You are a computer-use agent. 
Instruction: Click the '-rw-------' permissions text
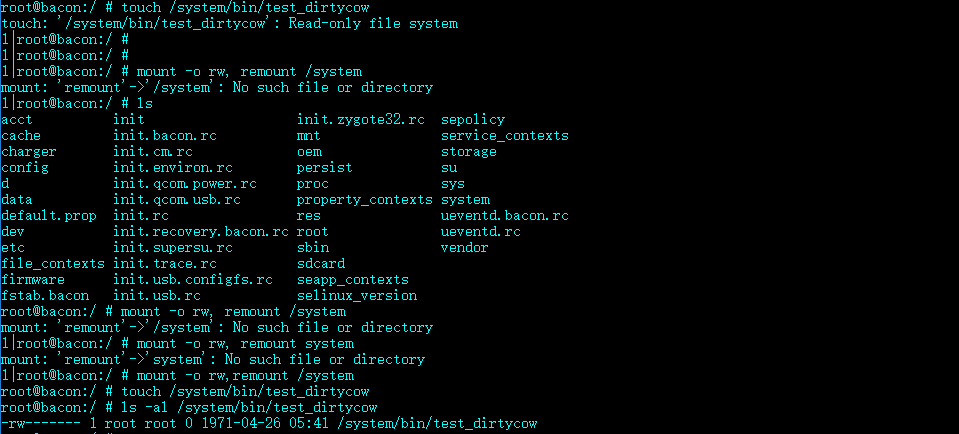[41, 423]
